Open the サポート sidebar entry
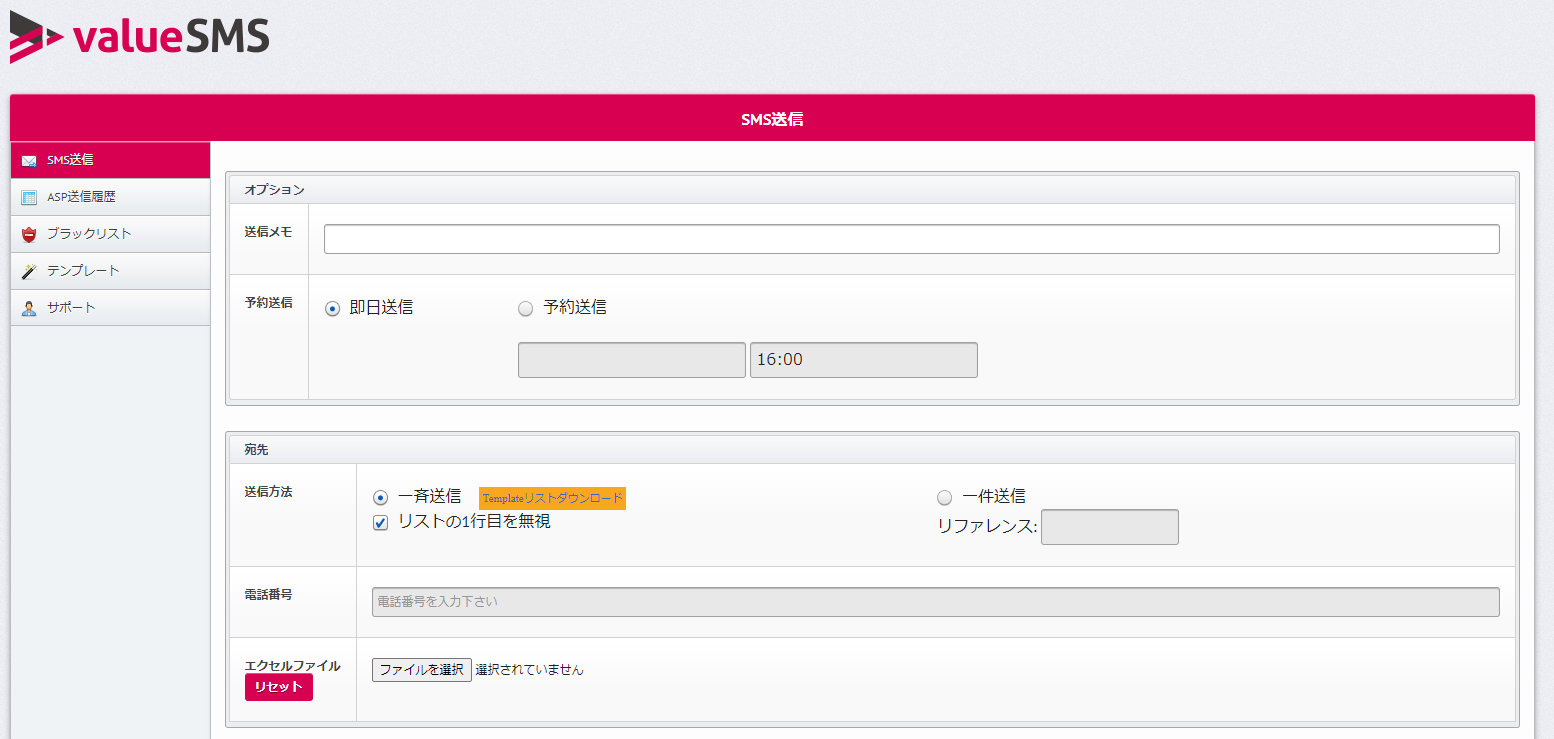 (x=110, y=308)
